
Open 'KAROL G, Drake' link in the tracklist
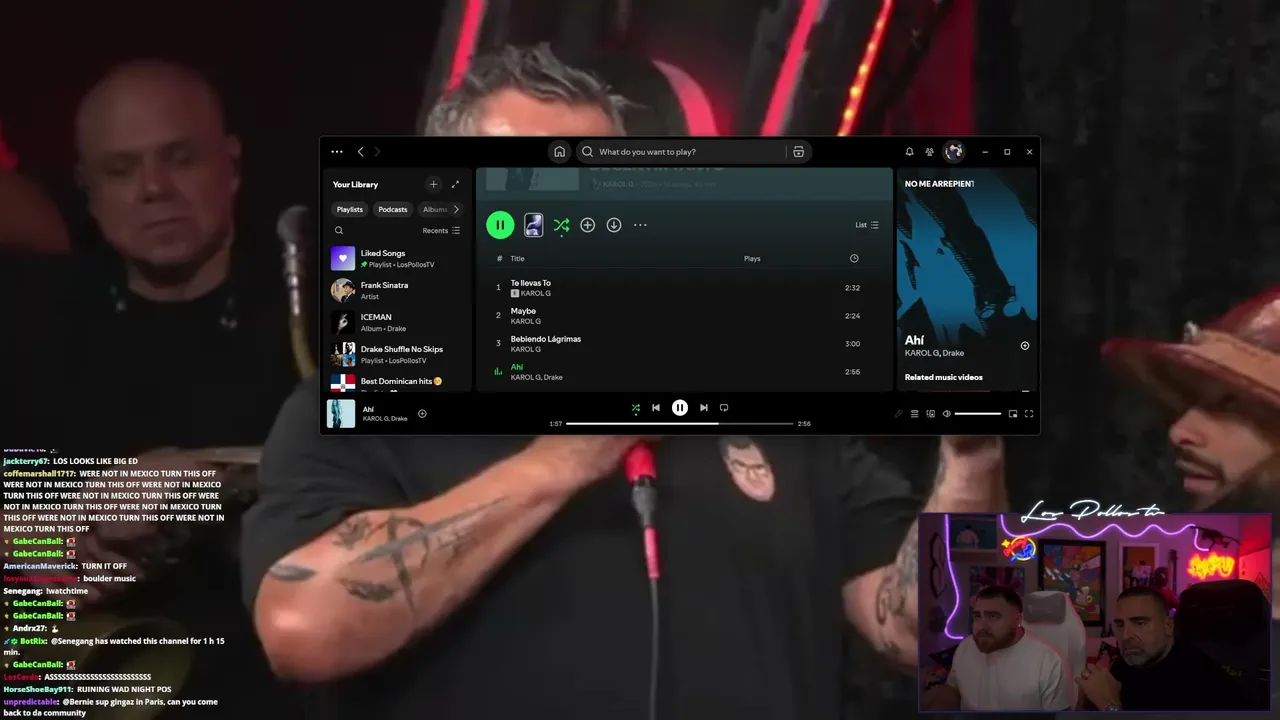[x=537, y=378]
